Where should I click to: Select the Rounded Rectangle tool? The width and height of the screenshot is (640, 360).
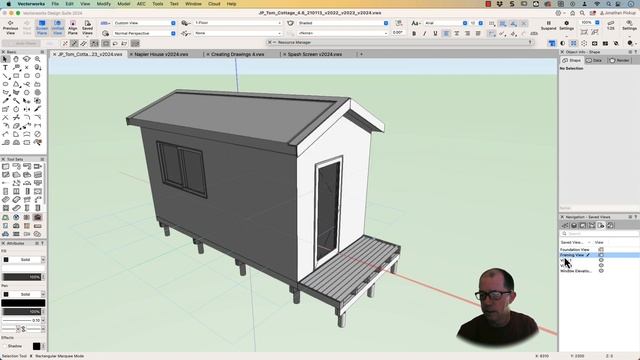click(27, 76)
